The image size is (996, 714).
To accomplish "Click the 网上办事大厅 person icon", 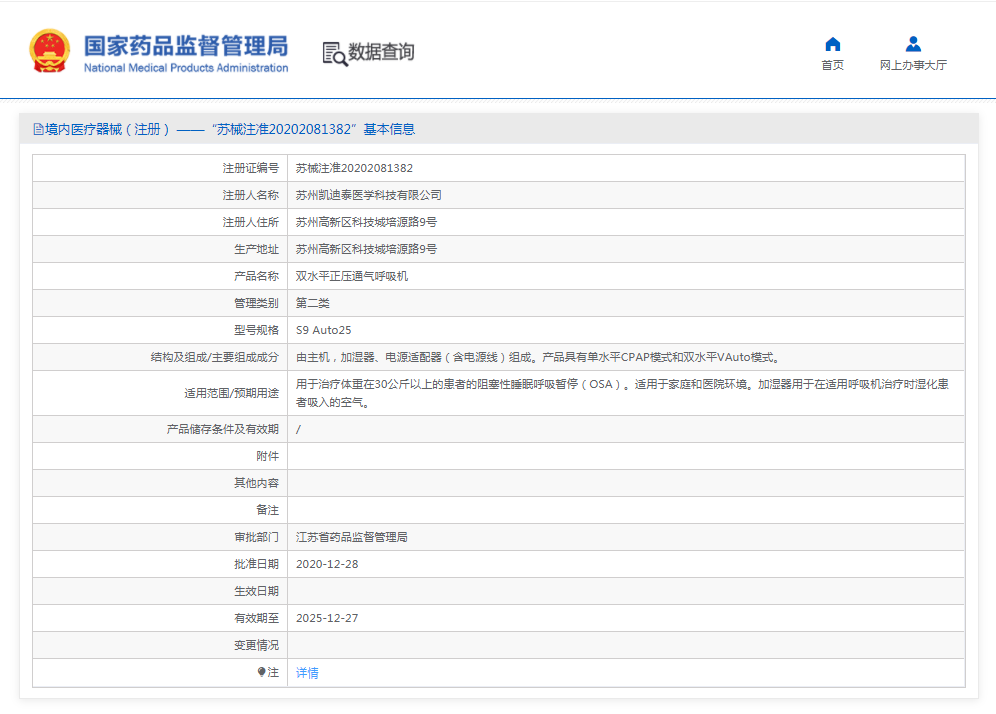I will coord(913,44).
